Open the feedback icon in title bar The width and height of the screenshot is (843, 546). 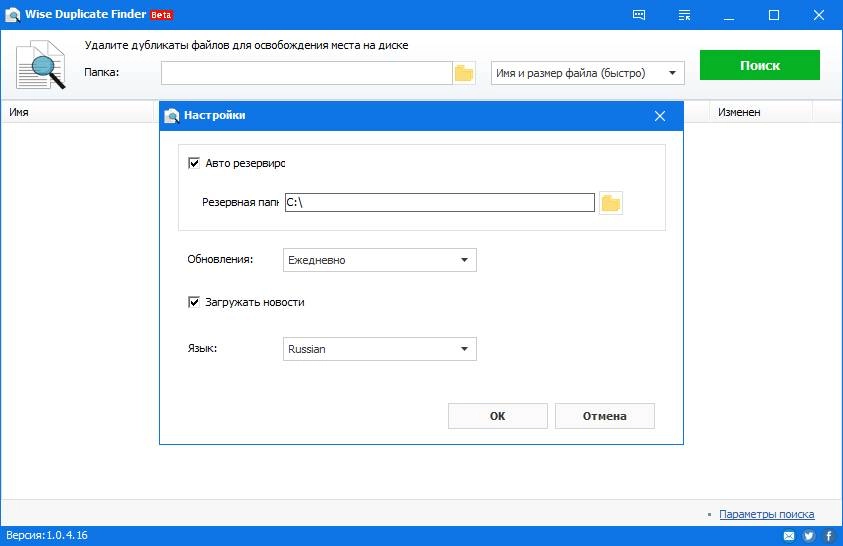639,15
